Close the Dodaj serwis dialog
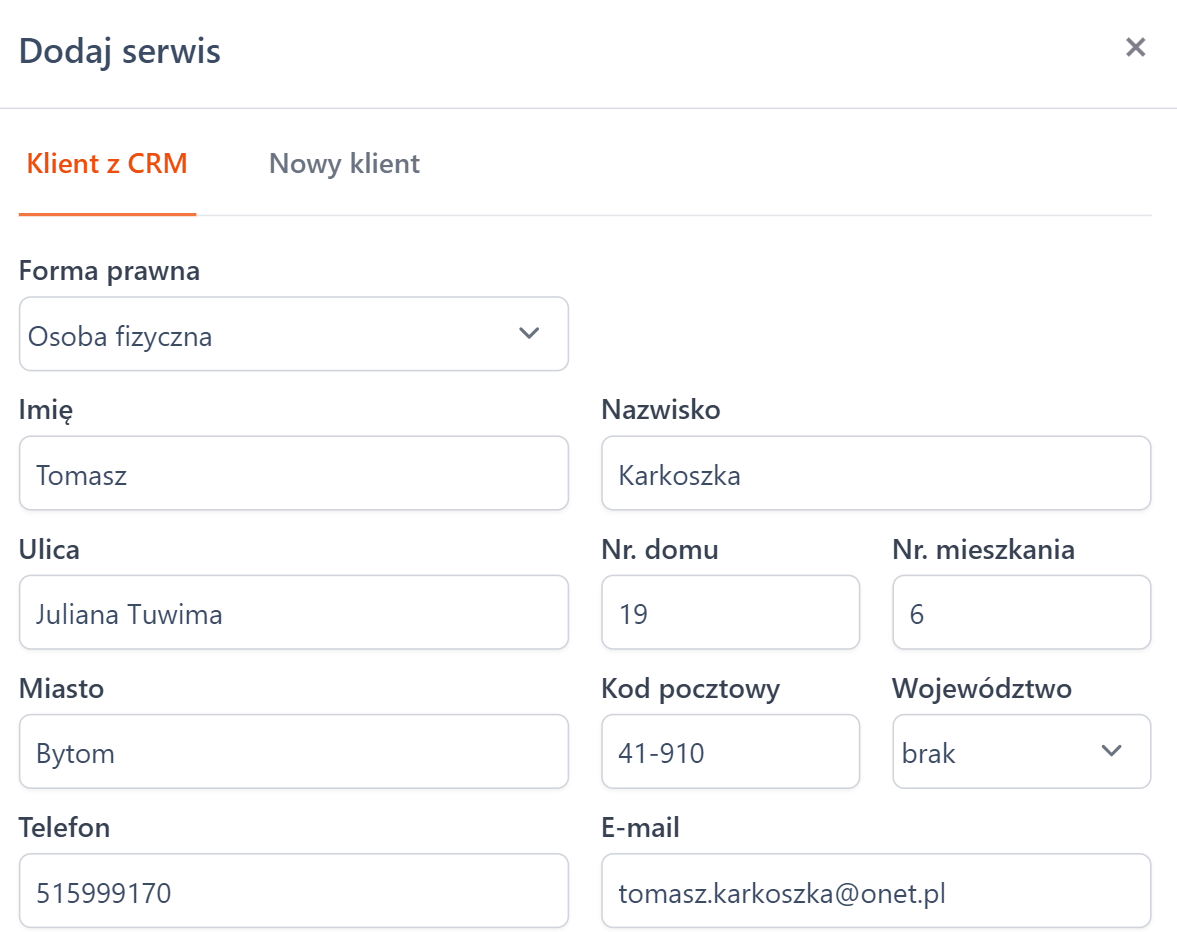 [x=1135, y=47]
